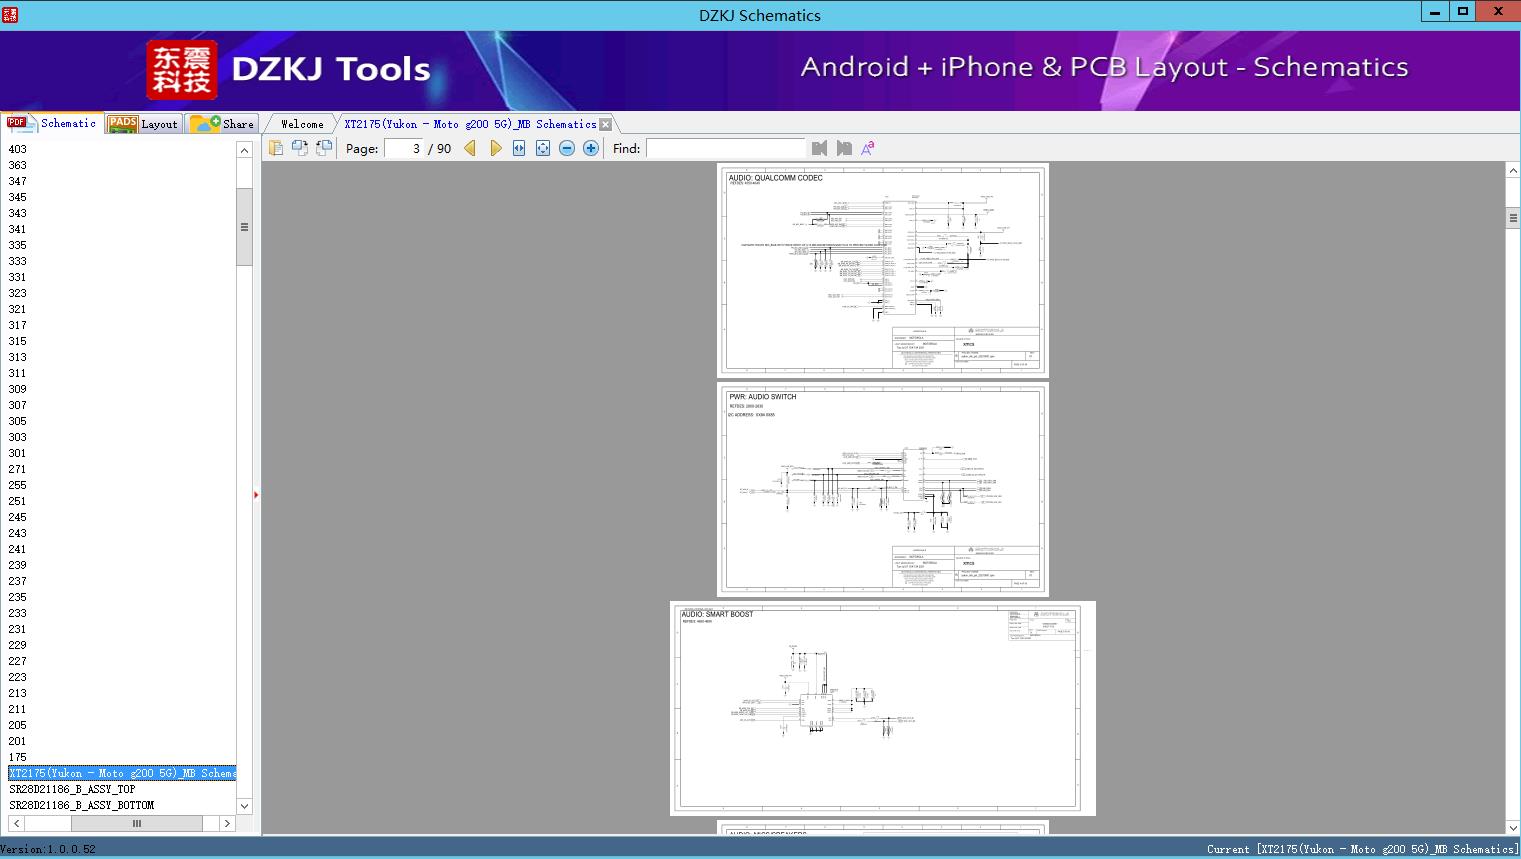Screen dimensions: 1521x859
Task: Close the XT2175 MB Schematics tab
Action: (605, 124)
